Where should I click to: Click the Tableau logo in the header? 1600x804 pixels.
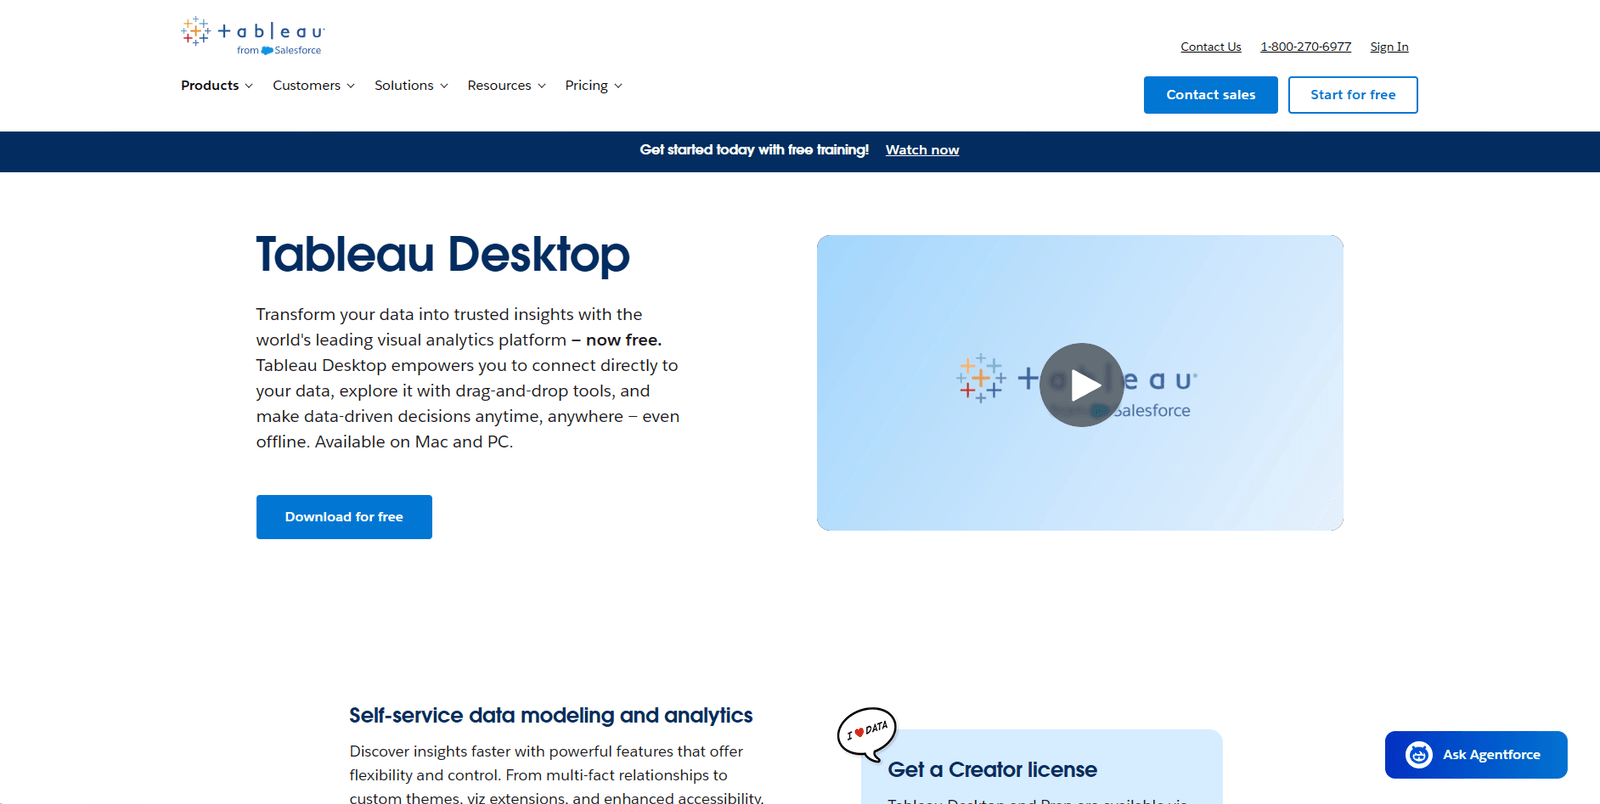coord(252,35)
